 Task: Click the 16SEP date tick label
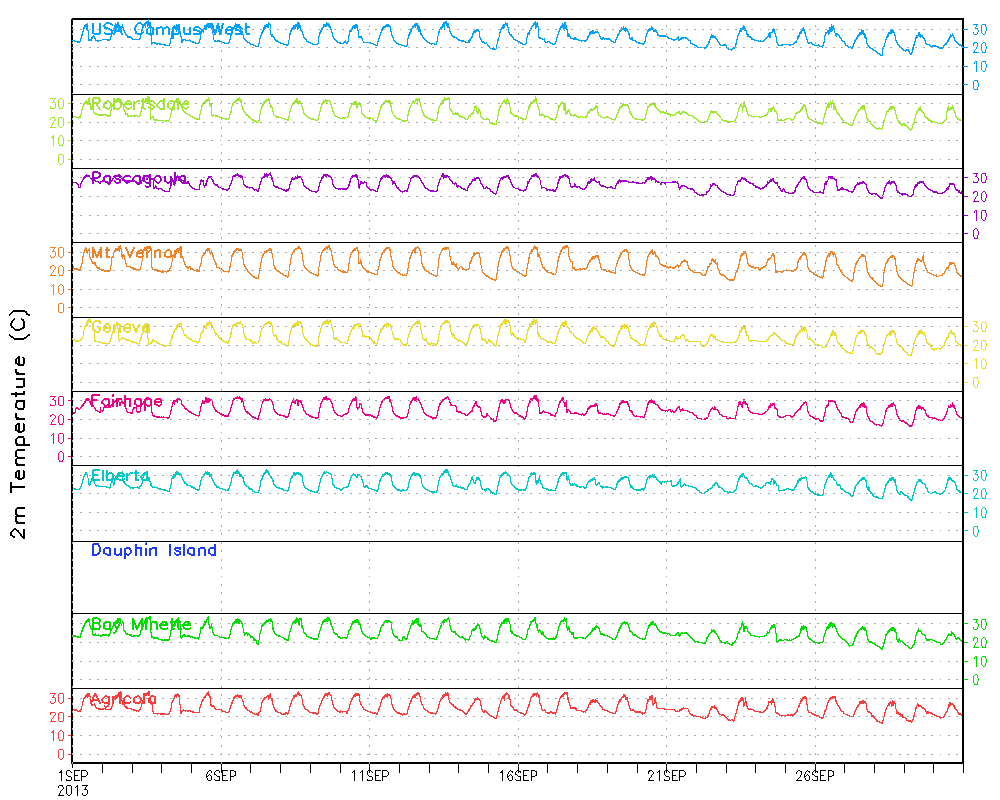click(518, 776)
